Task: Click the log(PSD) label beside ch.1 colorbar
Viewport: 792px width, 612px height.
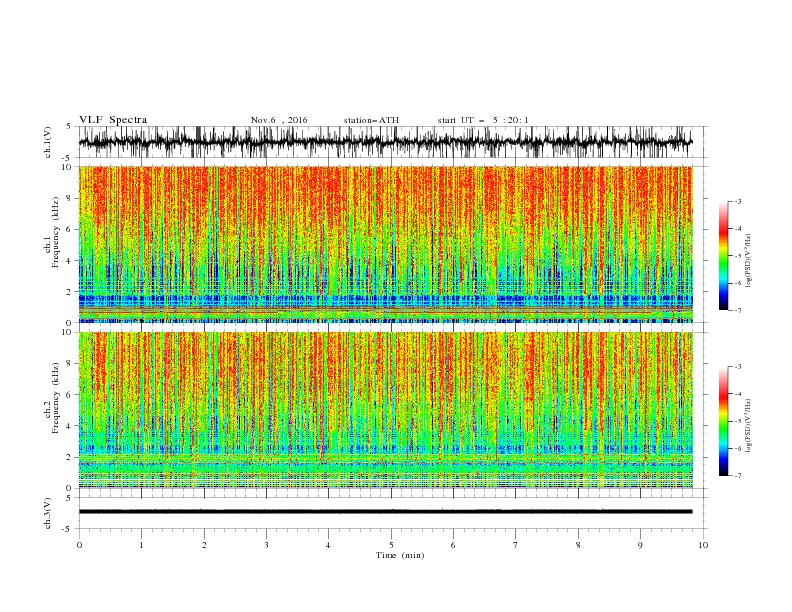Action: (x=748, y=261)
